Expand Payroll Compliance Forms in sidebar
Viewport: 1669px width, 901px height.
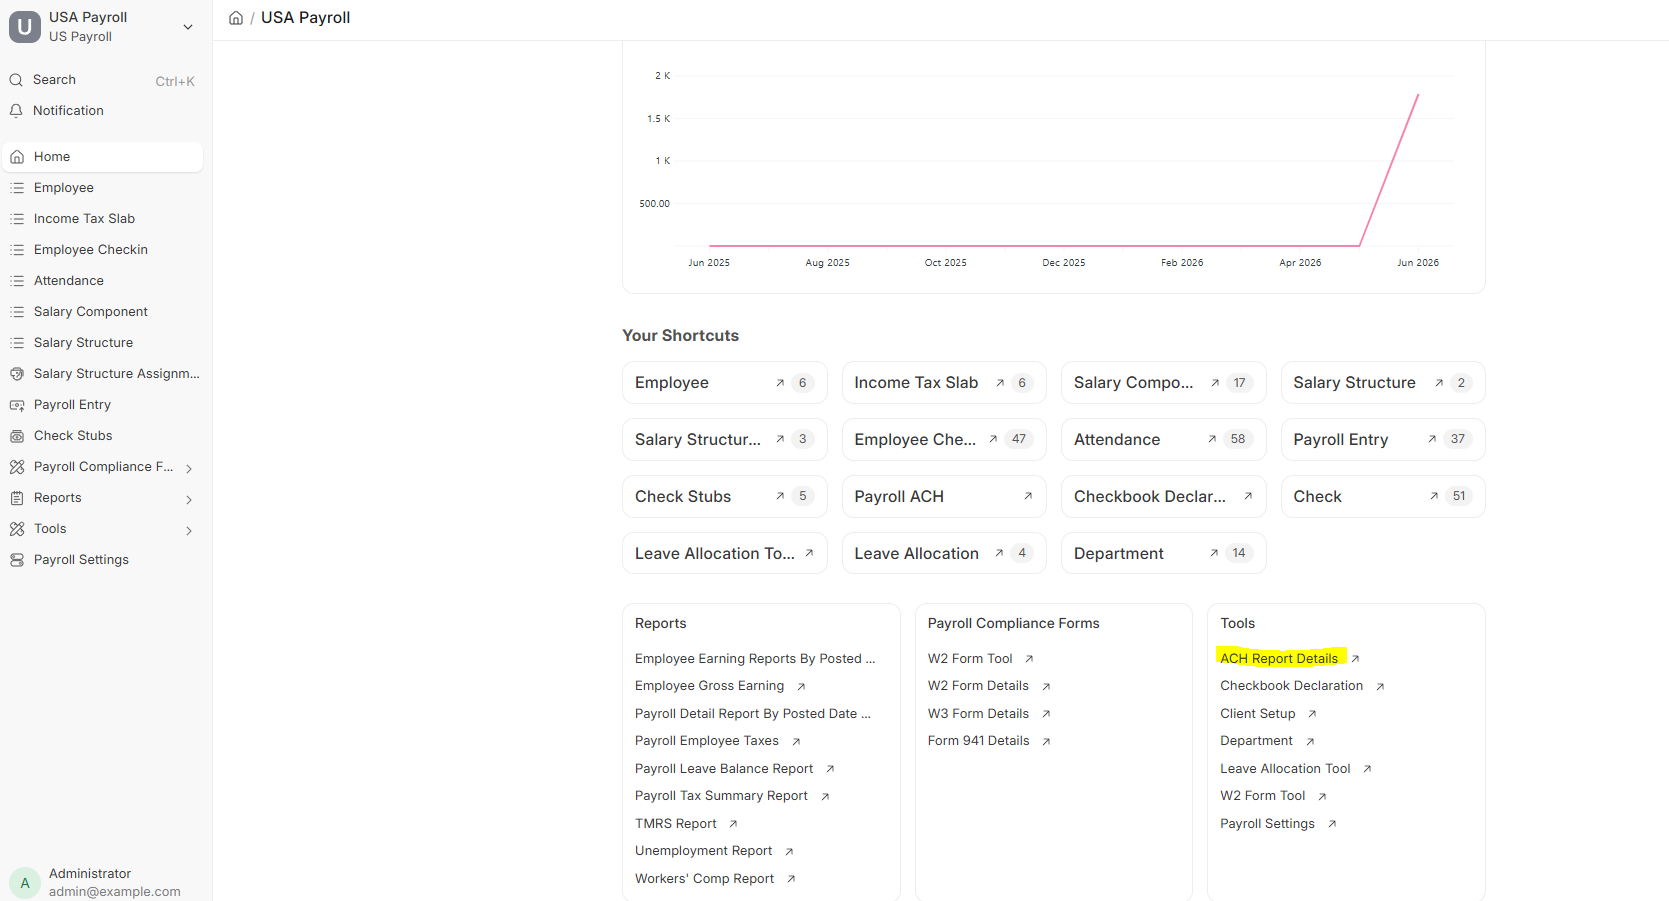(189, 468)
